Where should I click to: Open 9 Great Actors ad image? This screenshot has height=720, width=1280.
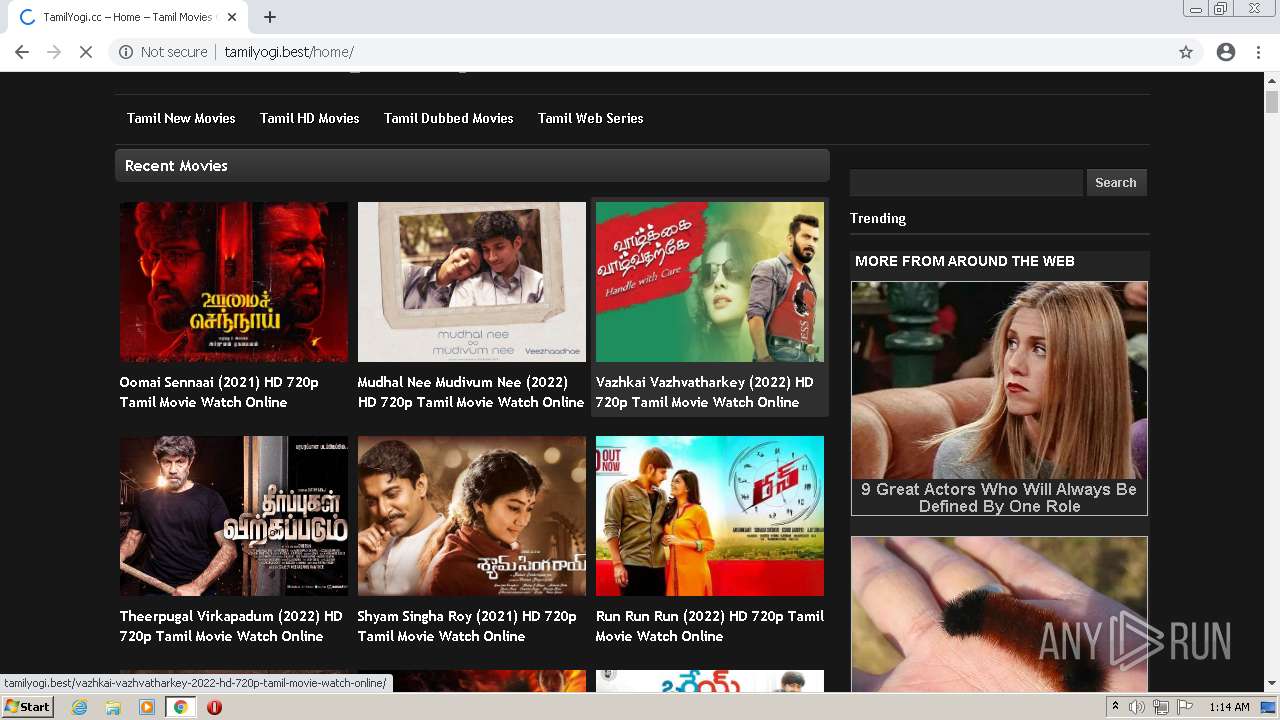(999, 380)
